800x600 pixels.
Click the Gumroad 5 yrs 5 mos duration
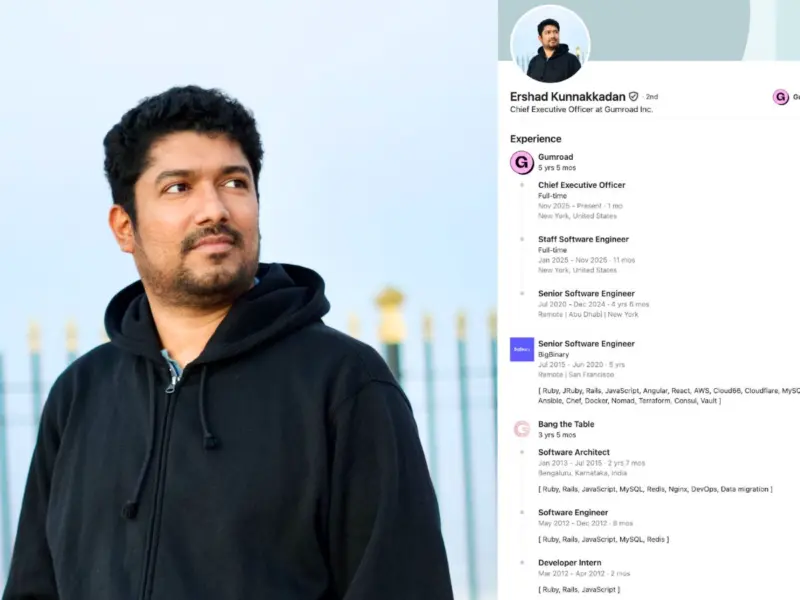point(557,167)
